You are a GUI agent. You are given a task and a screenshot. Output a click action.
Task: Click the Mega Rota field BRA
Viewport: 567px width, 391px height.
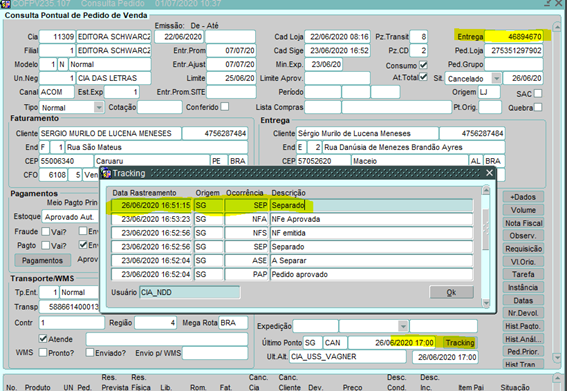pyautogui.click(x=233, y=323)
